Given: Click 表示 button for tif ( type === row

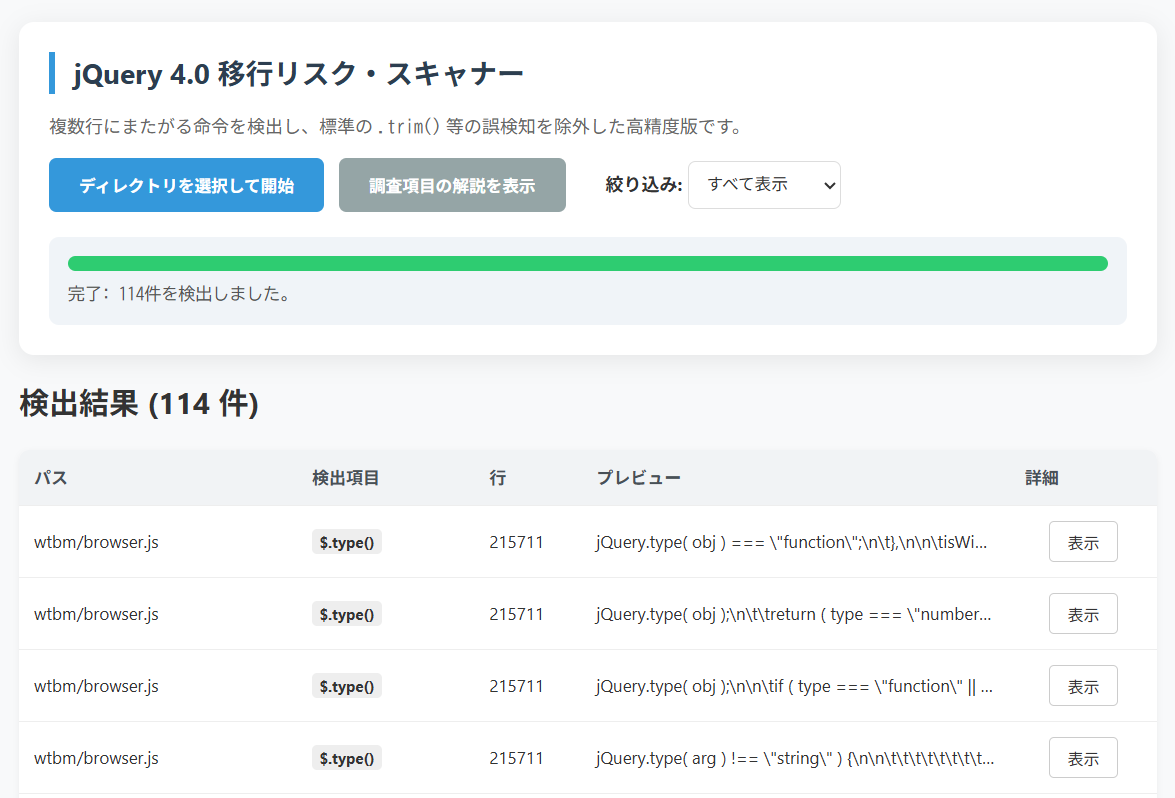Looking at the screenshot, I should (x=1083, y=686).
